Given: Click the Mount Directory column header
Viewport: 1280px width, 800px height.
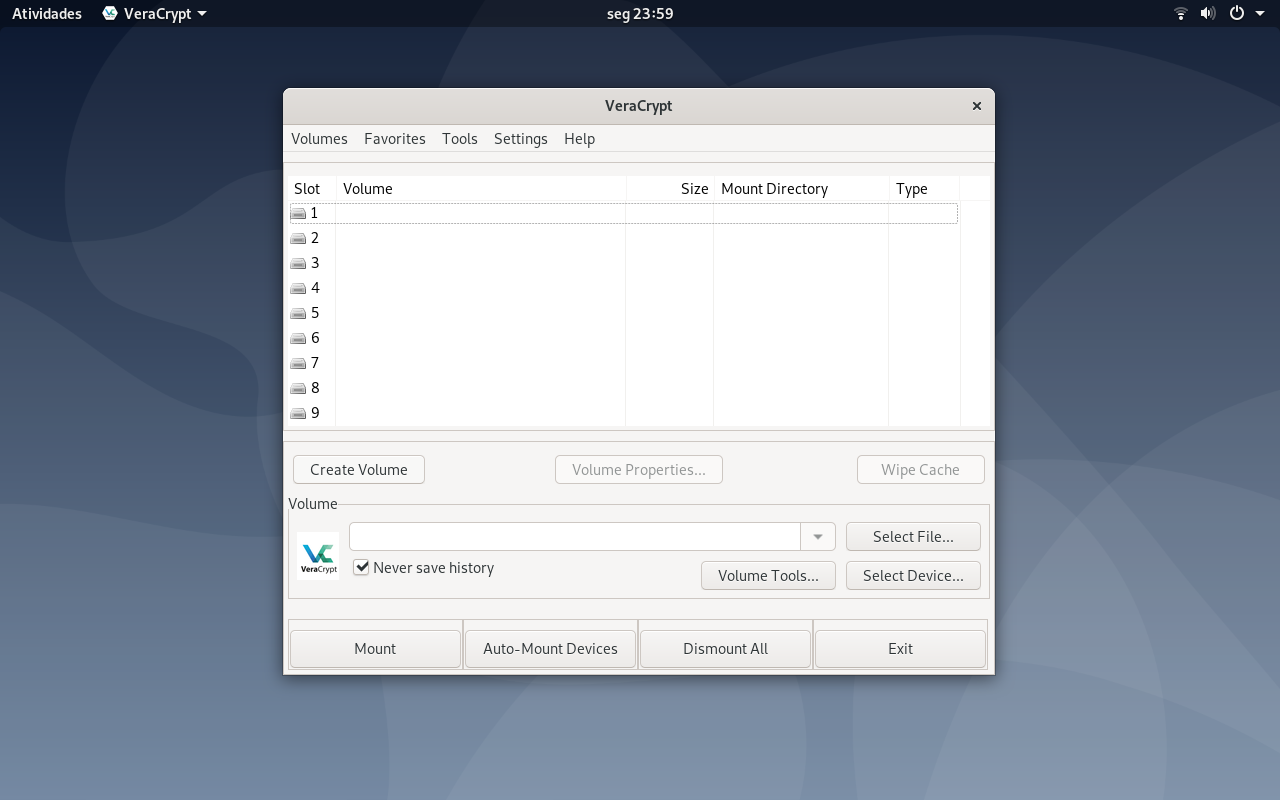Looking at the screenshot, I should 801,189.
